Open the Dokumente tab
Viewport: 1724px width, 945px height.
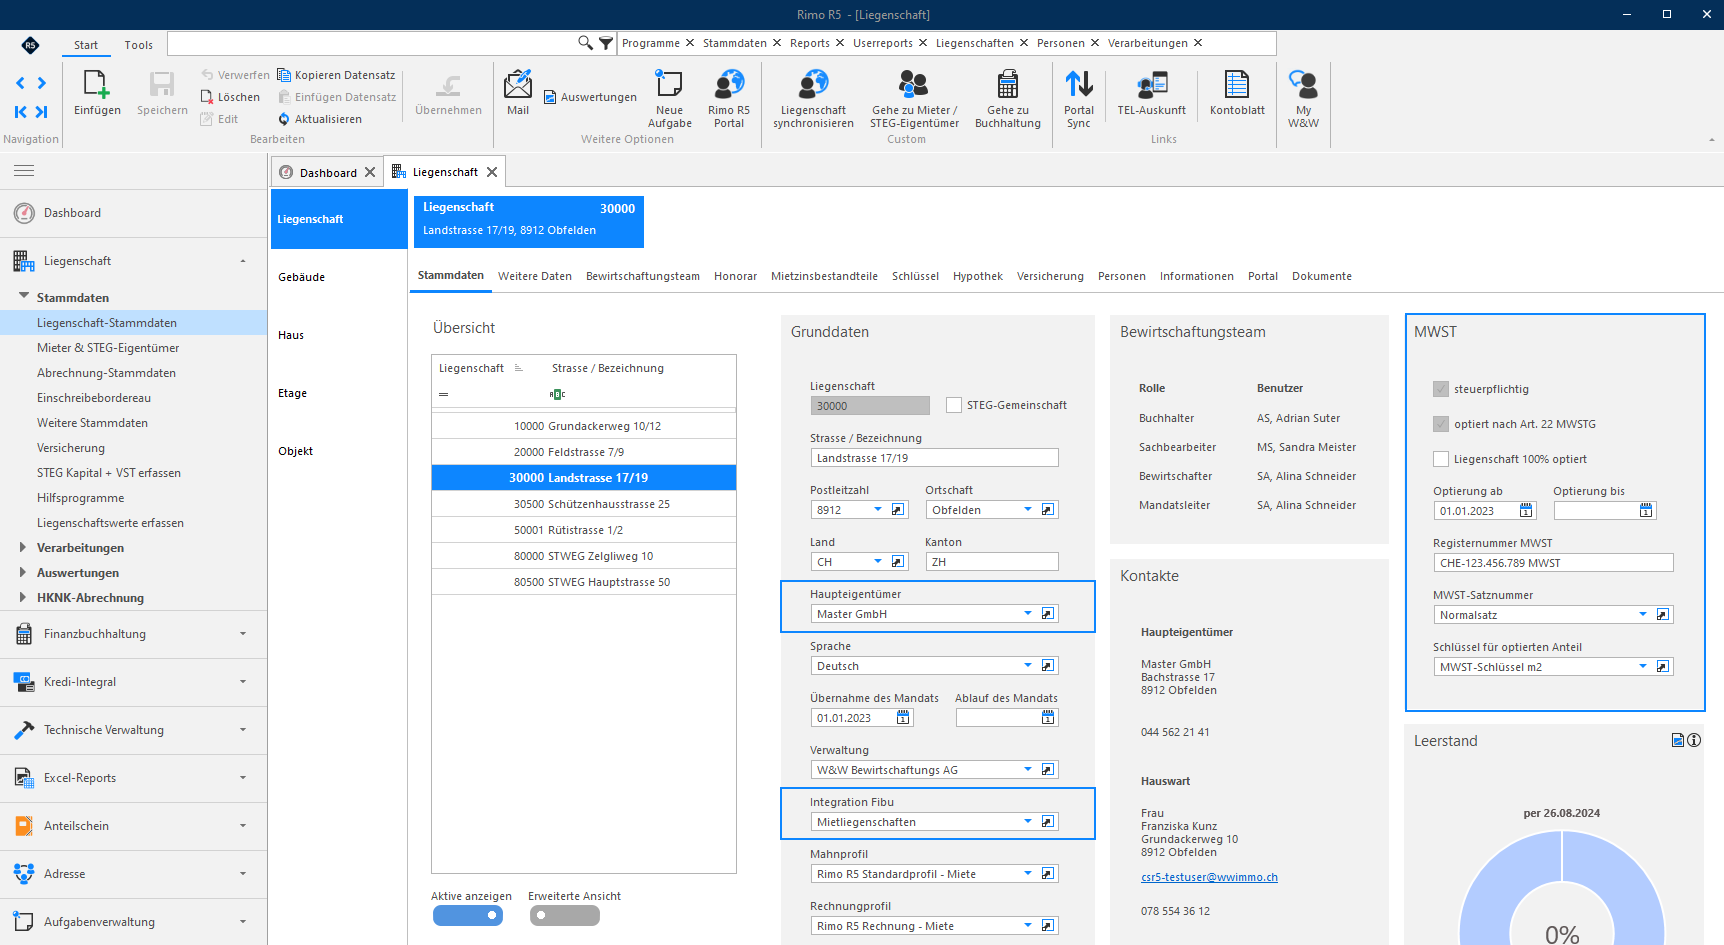pyautogui.click(x=1321, y=276)
